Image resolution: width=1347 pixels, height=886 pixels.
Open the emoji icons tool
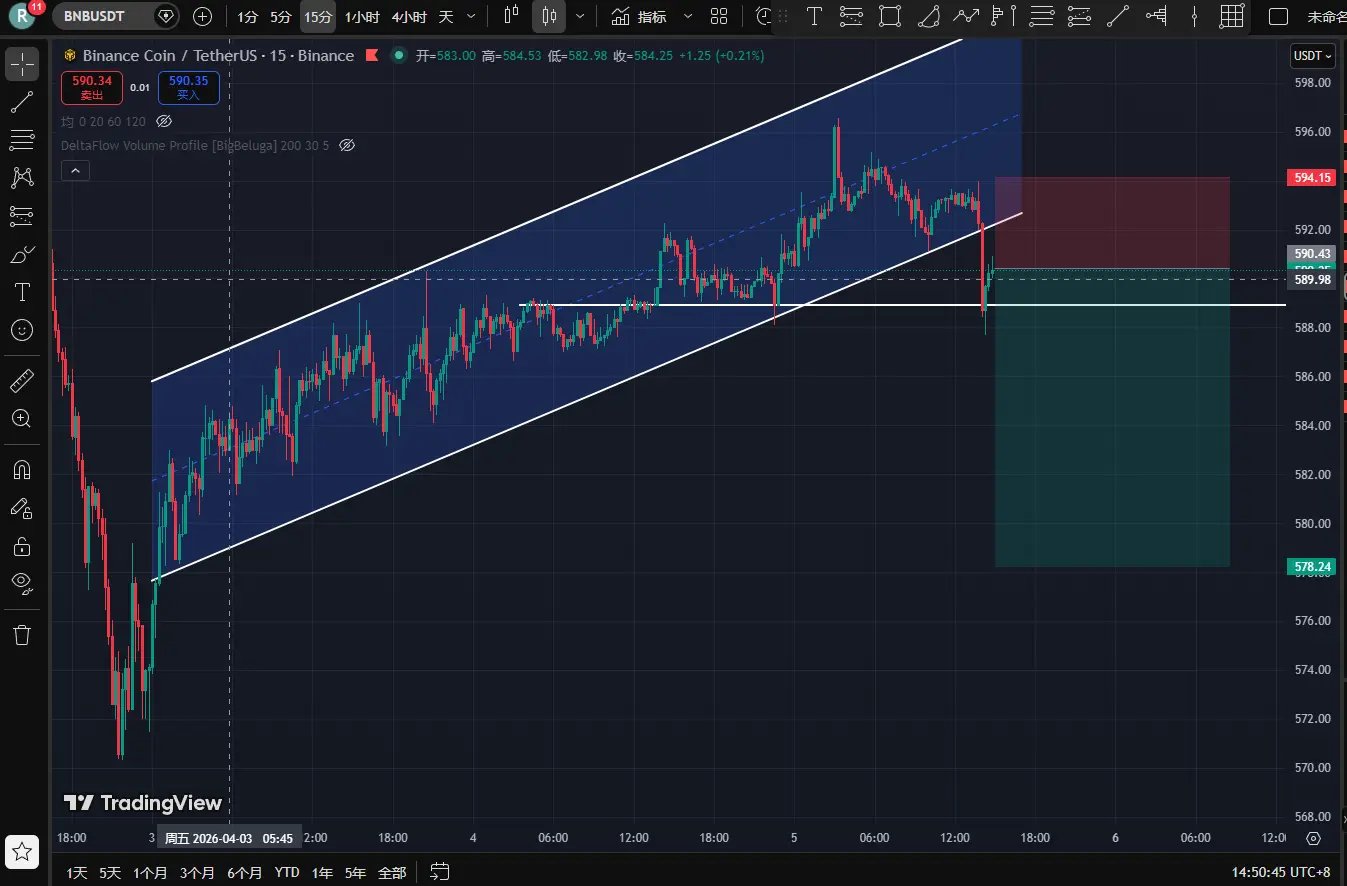click(x=22, y=330)
